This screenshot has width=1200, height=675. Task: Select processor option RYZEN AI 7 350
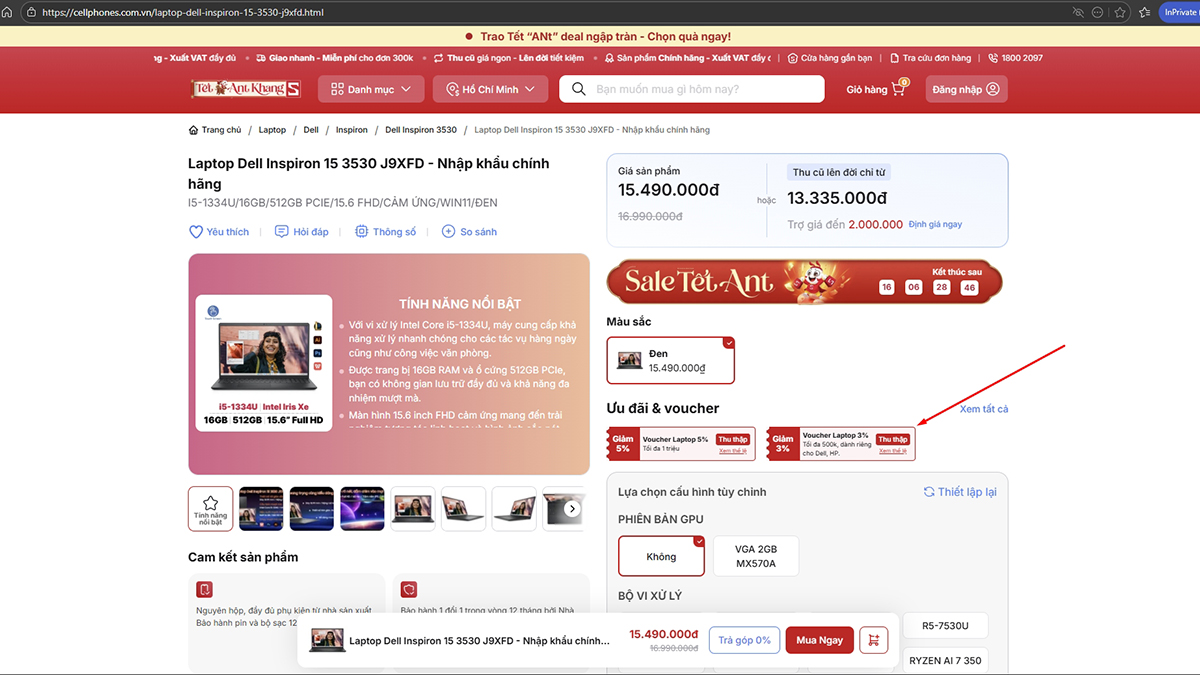pos(945,660)
